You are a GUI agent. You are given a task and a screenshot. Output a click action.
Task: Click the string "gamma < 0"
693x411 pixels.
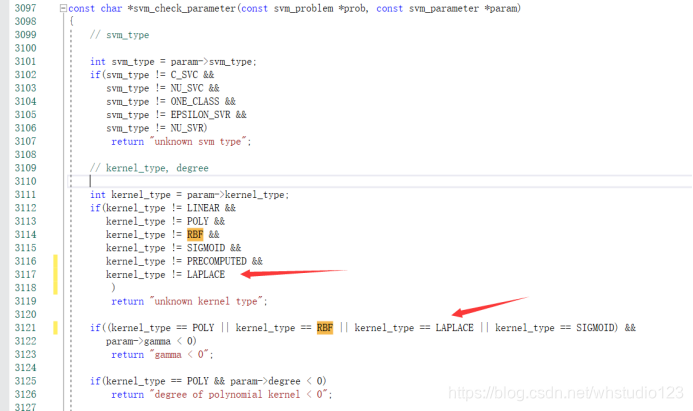pos(179,354)
